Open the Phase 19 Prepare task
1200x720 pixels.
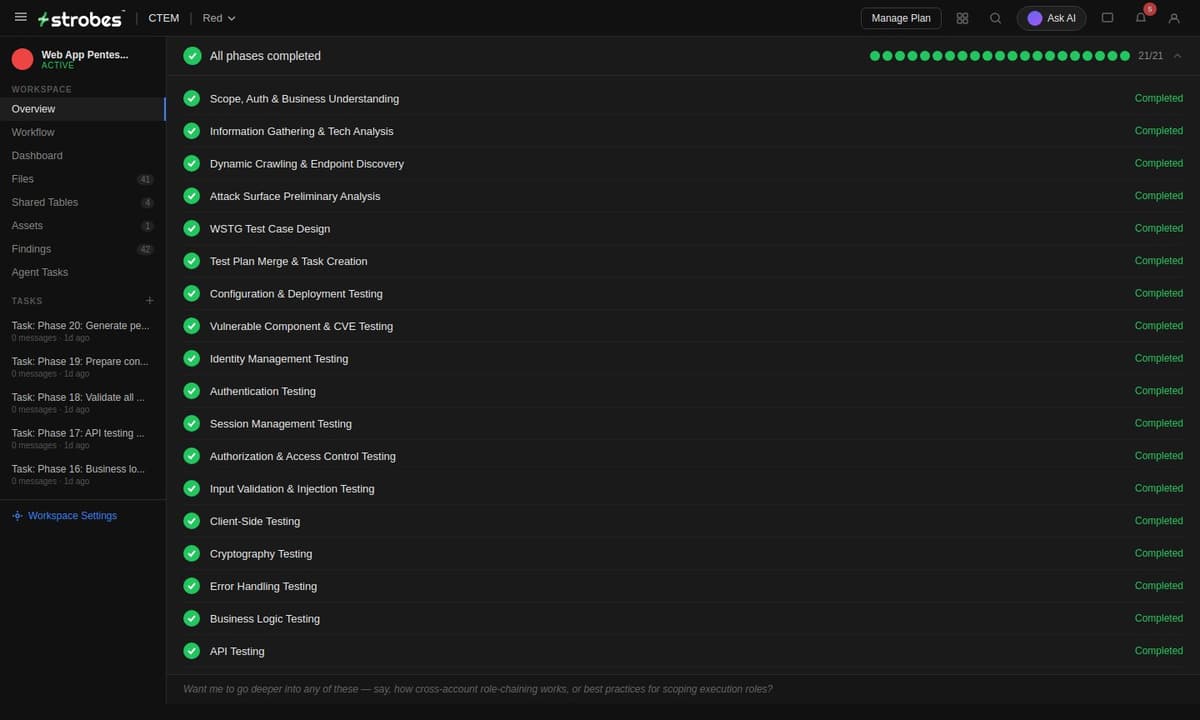[x=83, y=366]
